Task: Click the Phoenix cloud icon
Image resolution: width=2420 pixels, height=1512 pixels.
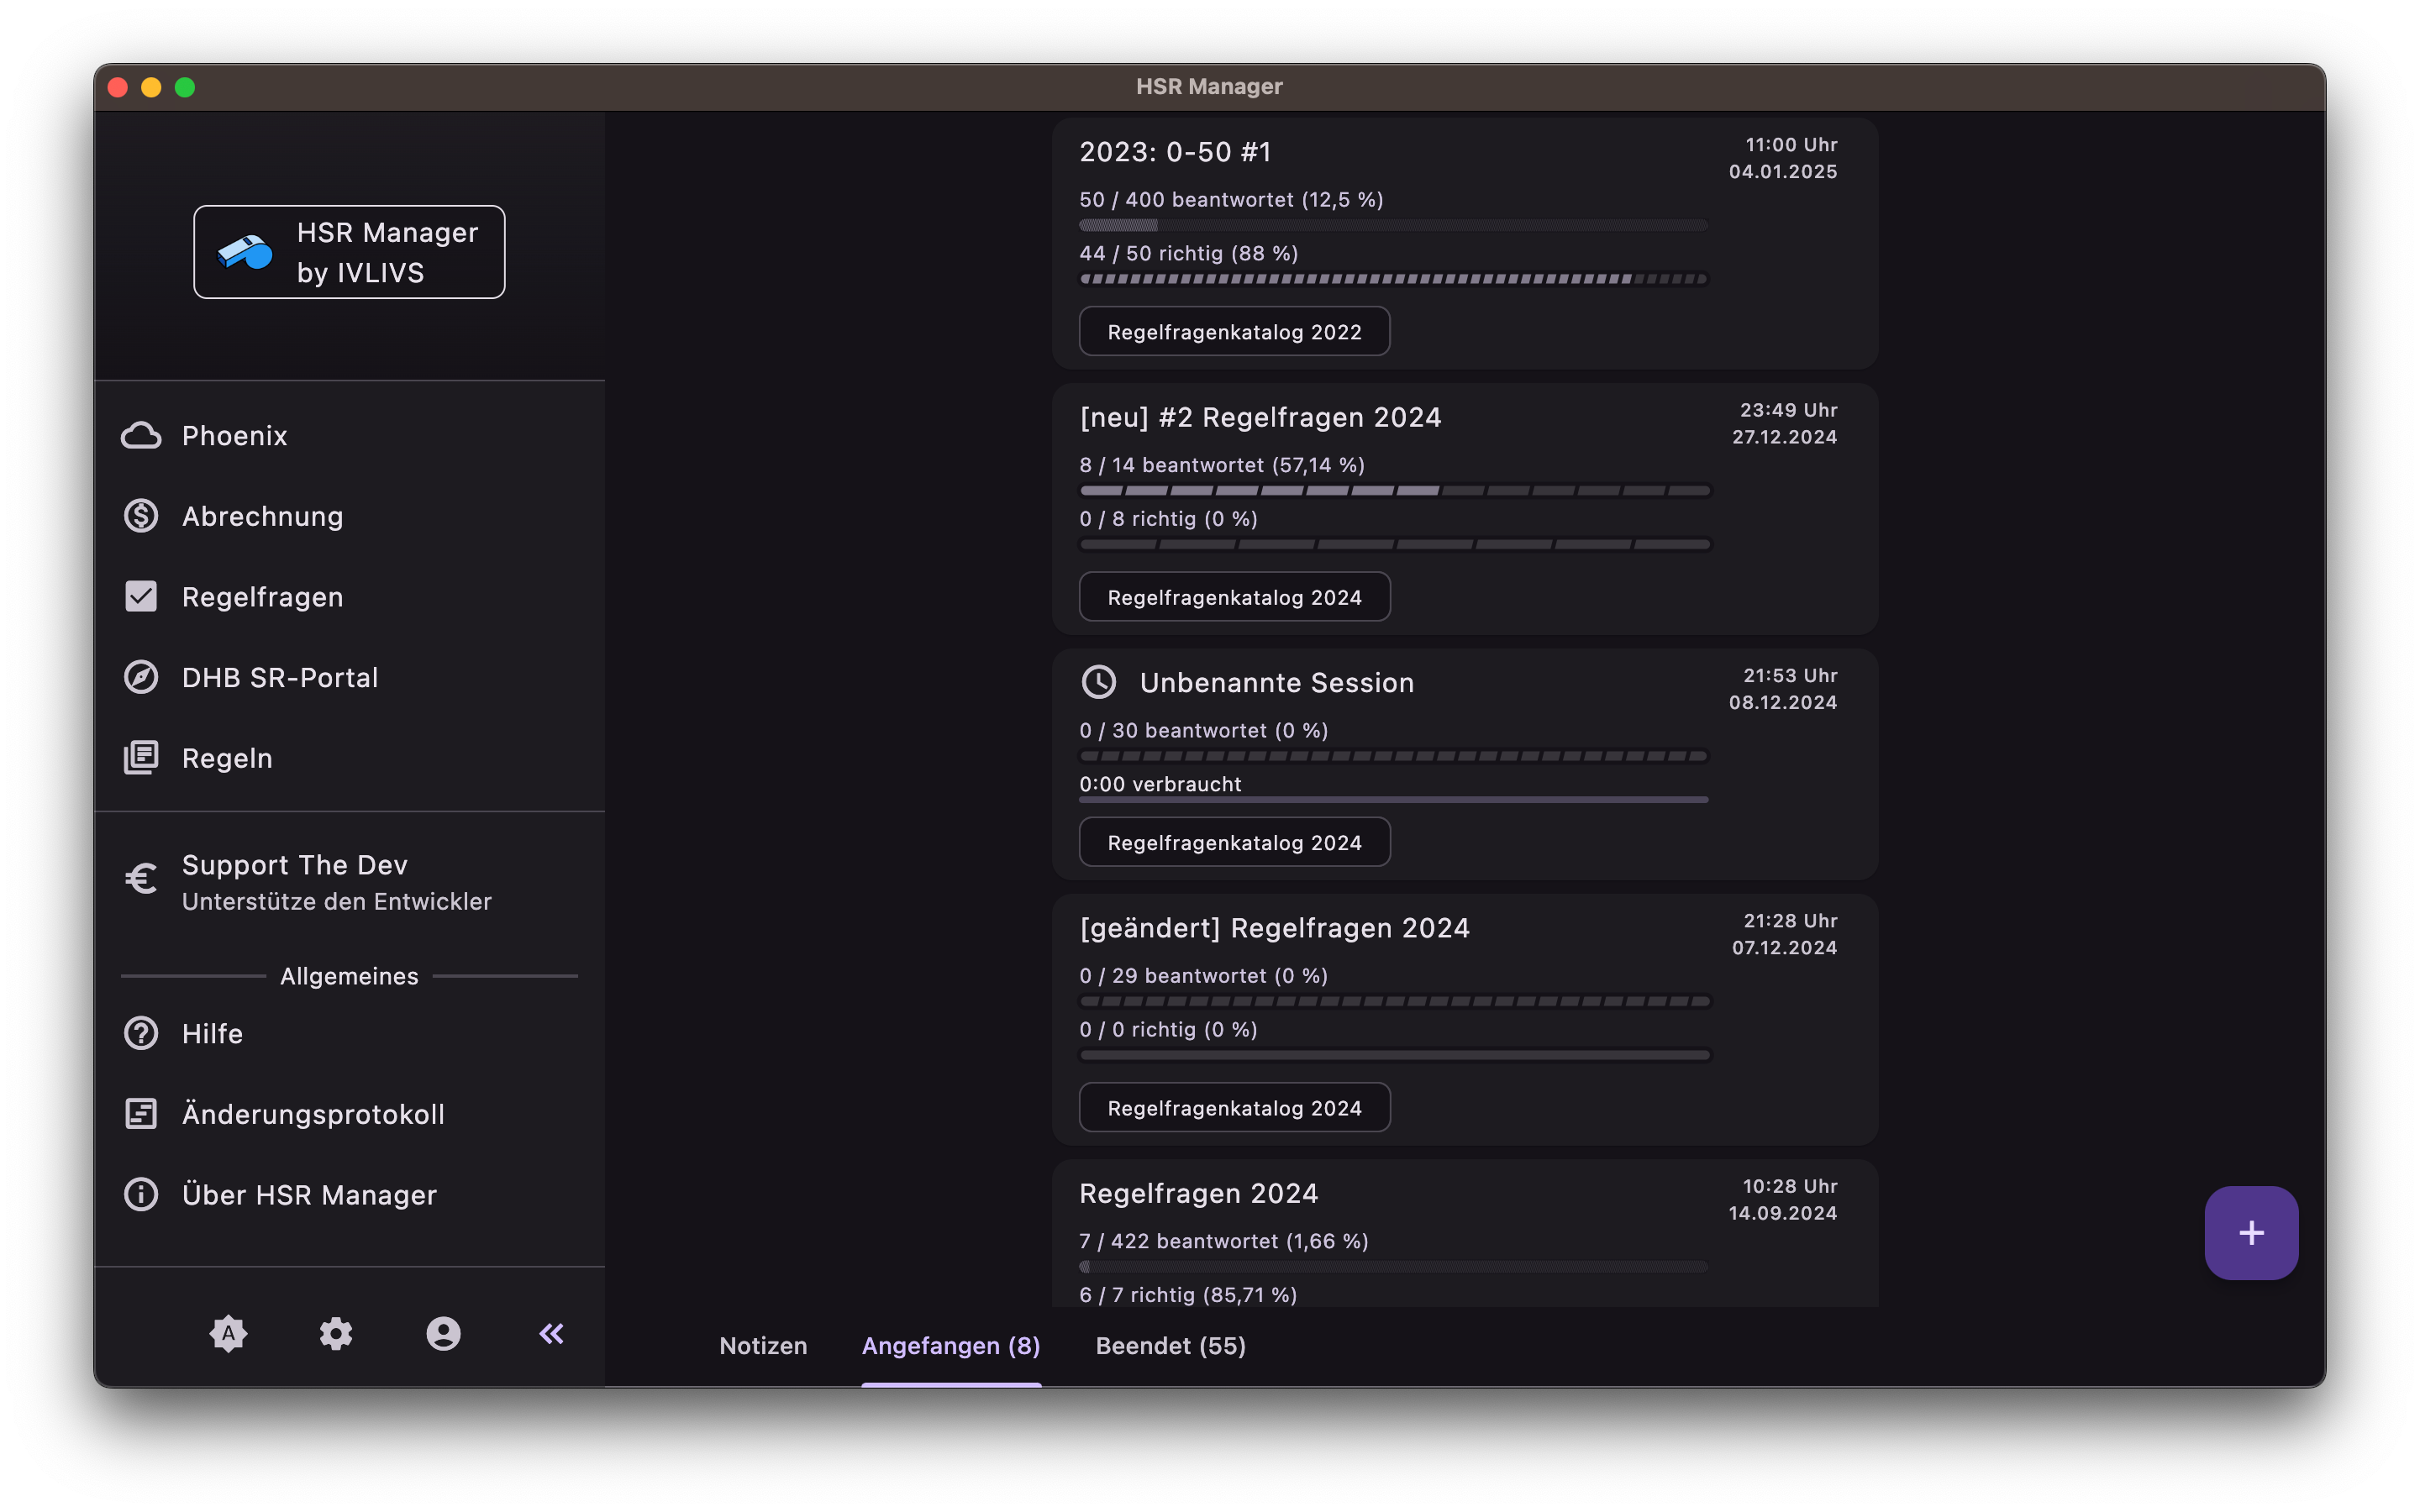Action: pyautogui.click(x=141, y=436)
